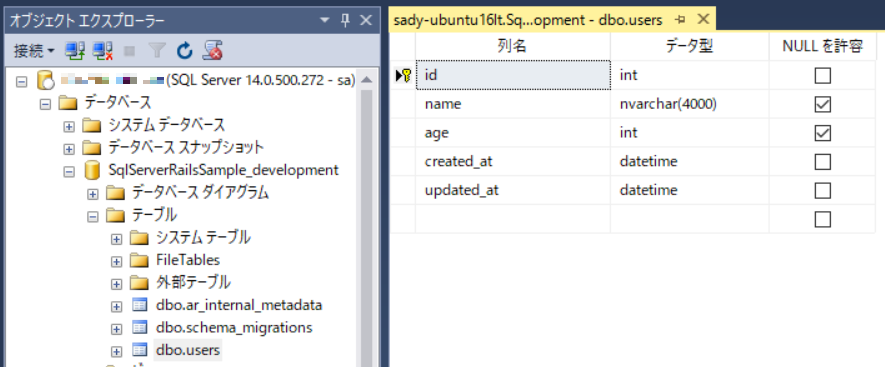Viewport: 885px width, 367px height.
Task: Toggle allow NULL for id column
Action: [x=822, y=76]
